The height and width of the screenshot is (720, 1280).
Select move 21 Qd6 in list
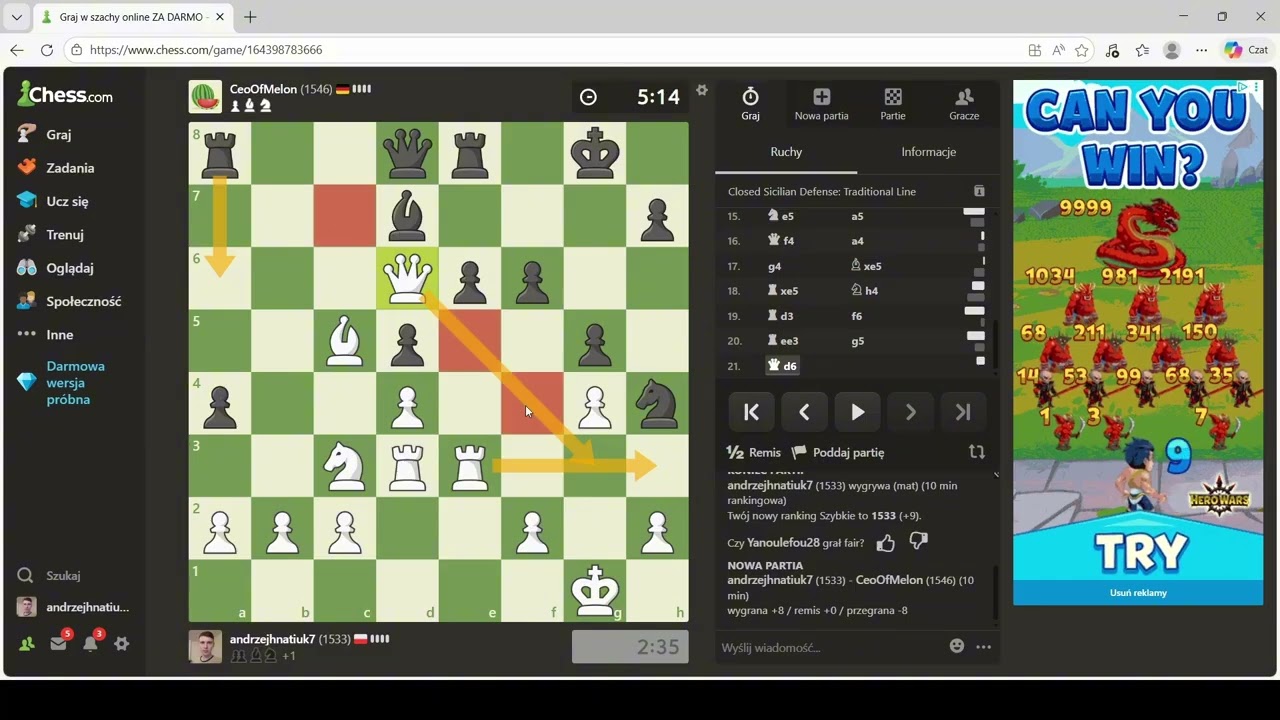tap(782, 366)
